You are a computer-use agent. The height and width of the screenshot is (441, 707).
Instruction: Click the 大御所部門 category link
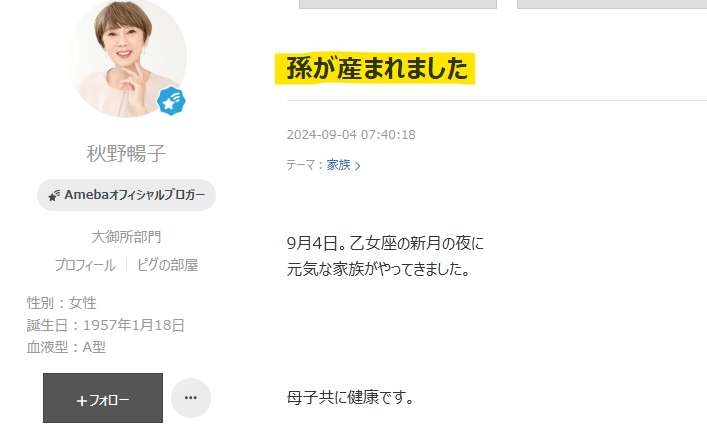click(126, 237)
